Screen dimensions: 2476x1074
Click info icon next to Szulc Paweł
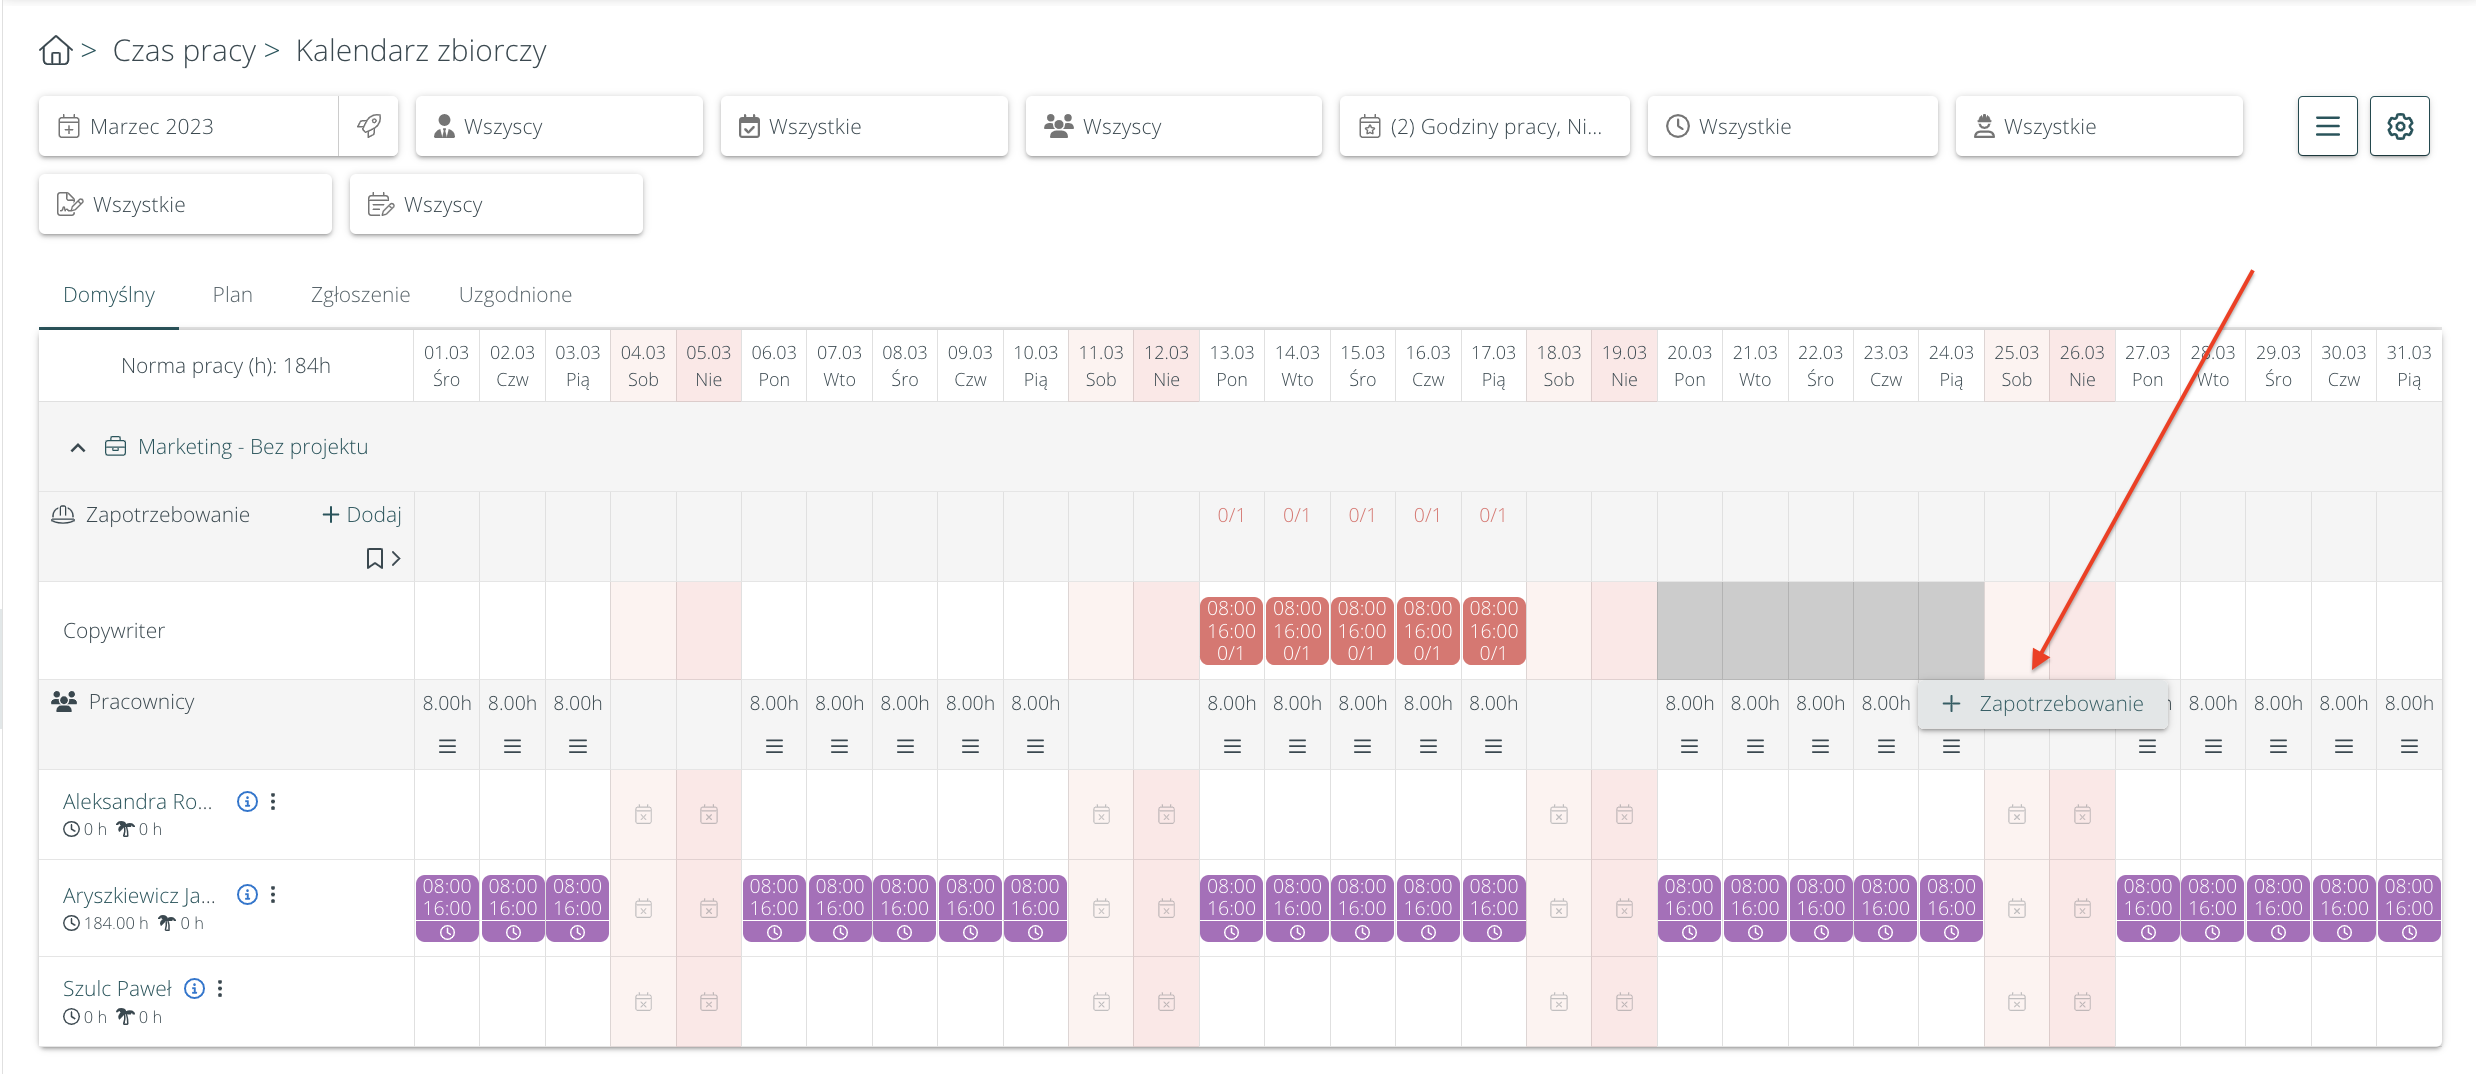point(195,988)
